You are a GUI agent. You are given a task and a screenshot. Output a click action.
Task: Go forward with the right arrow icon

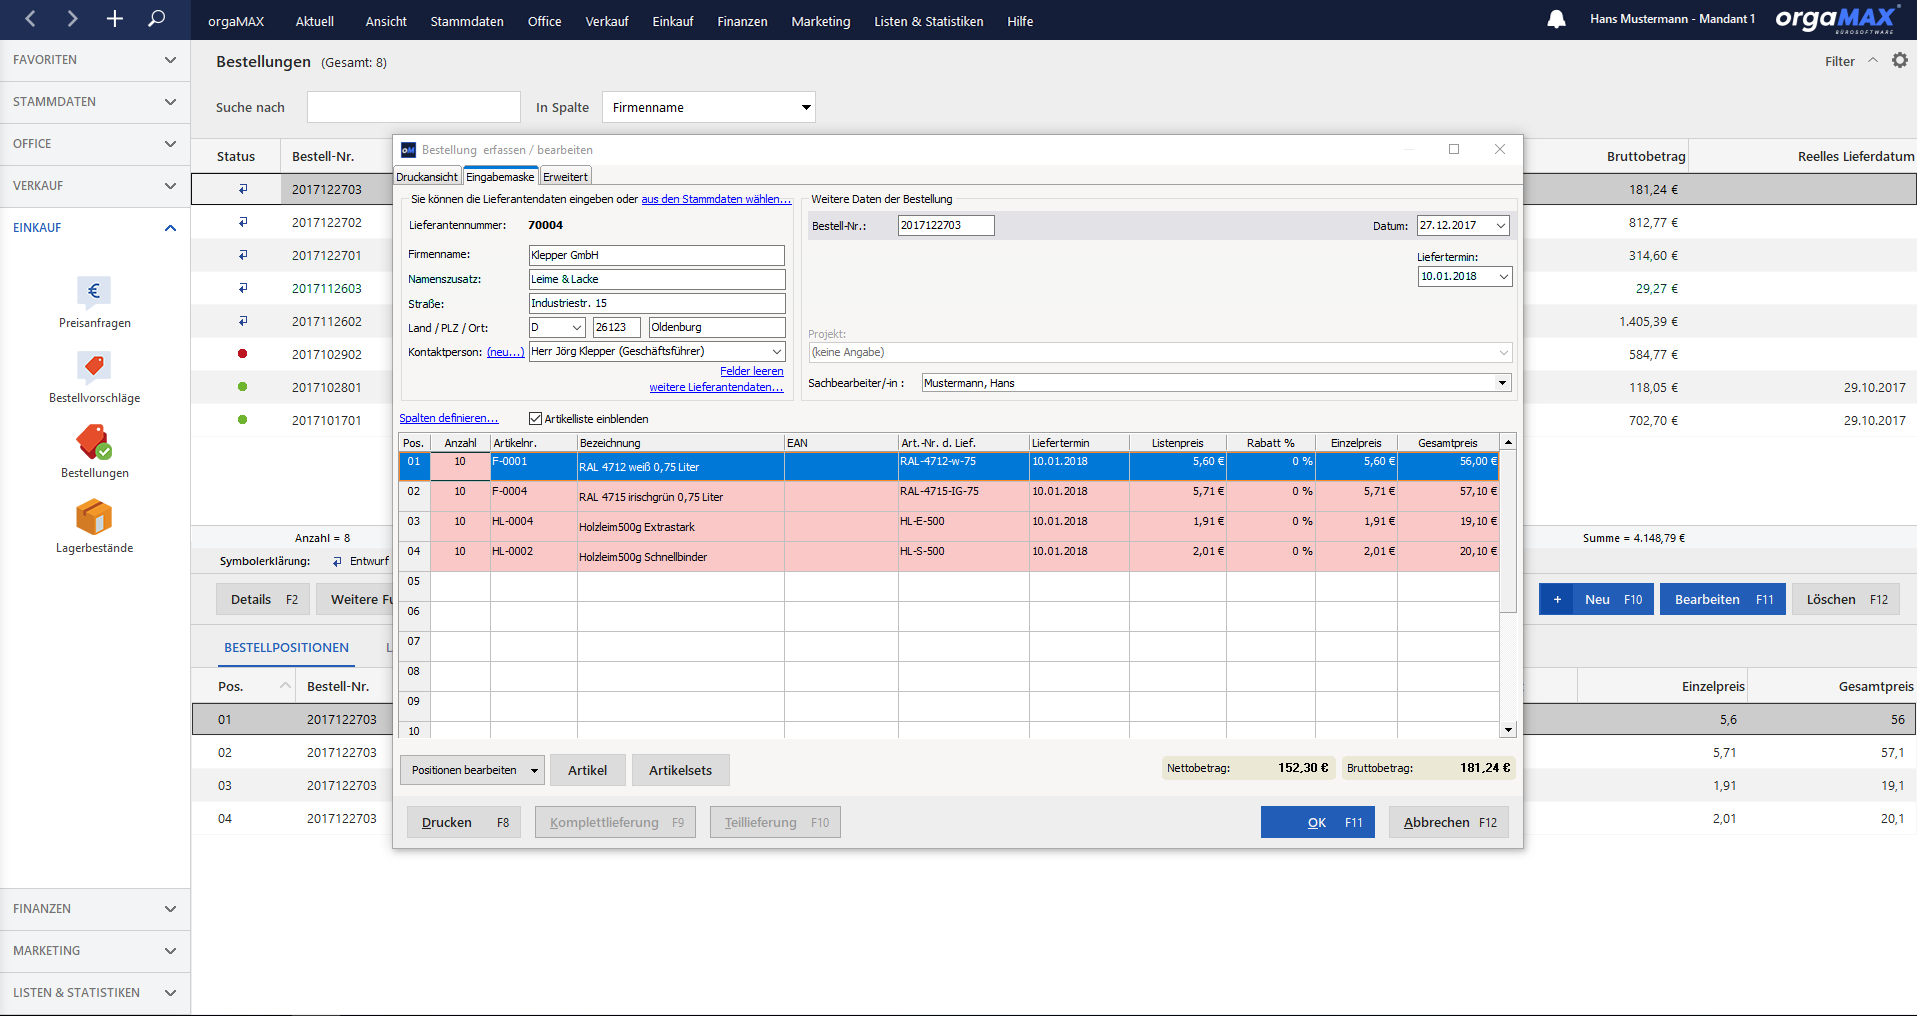[72, 19]
